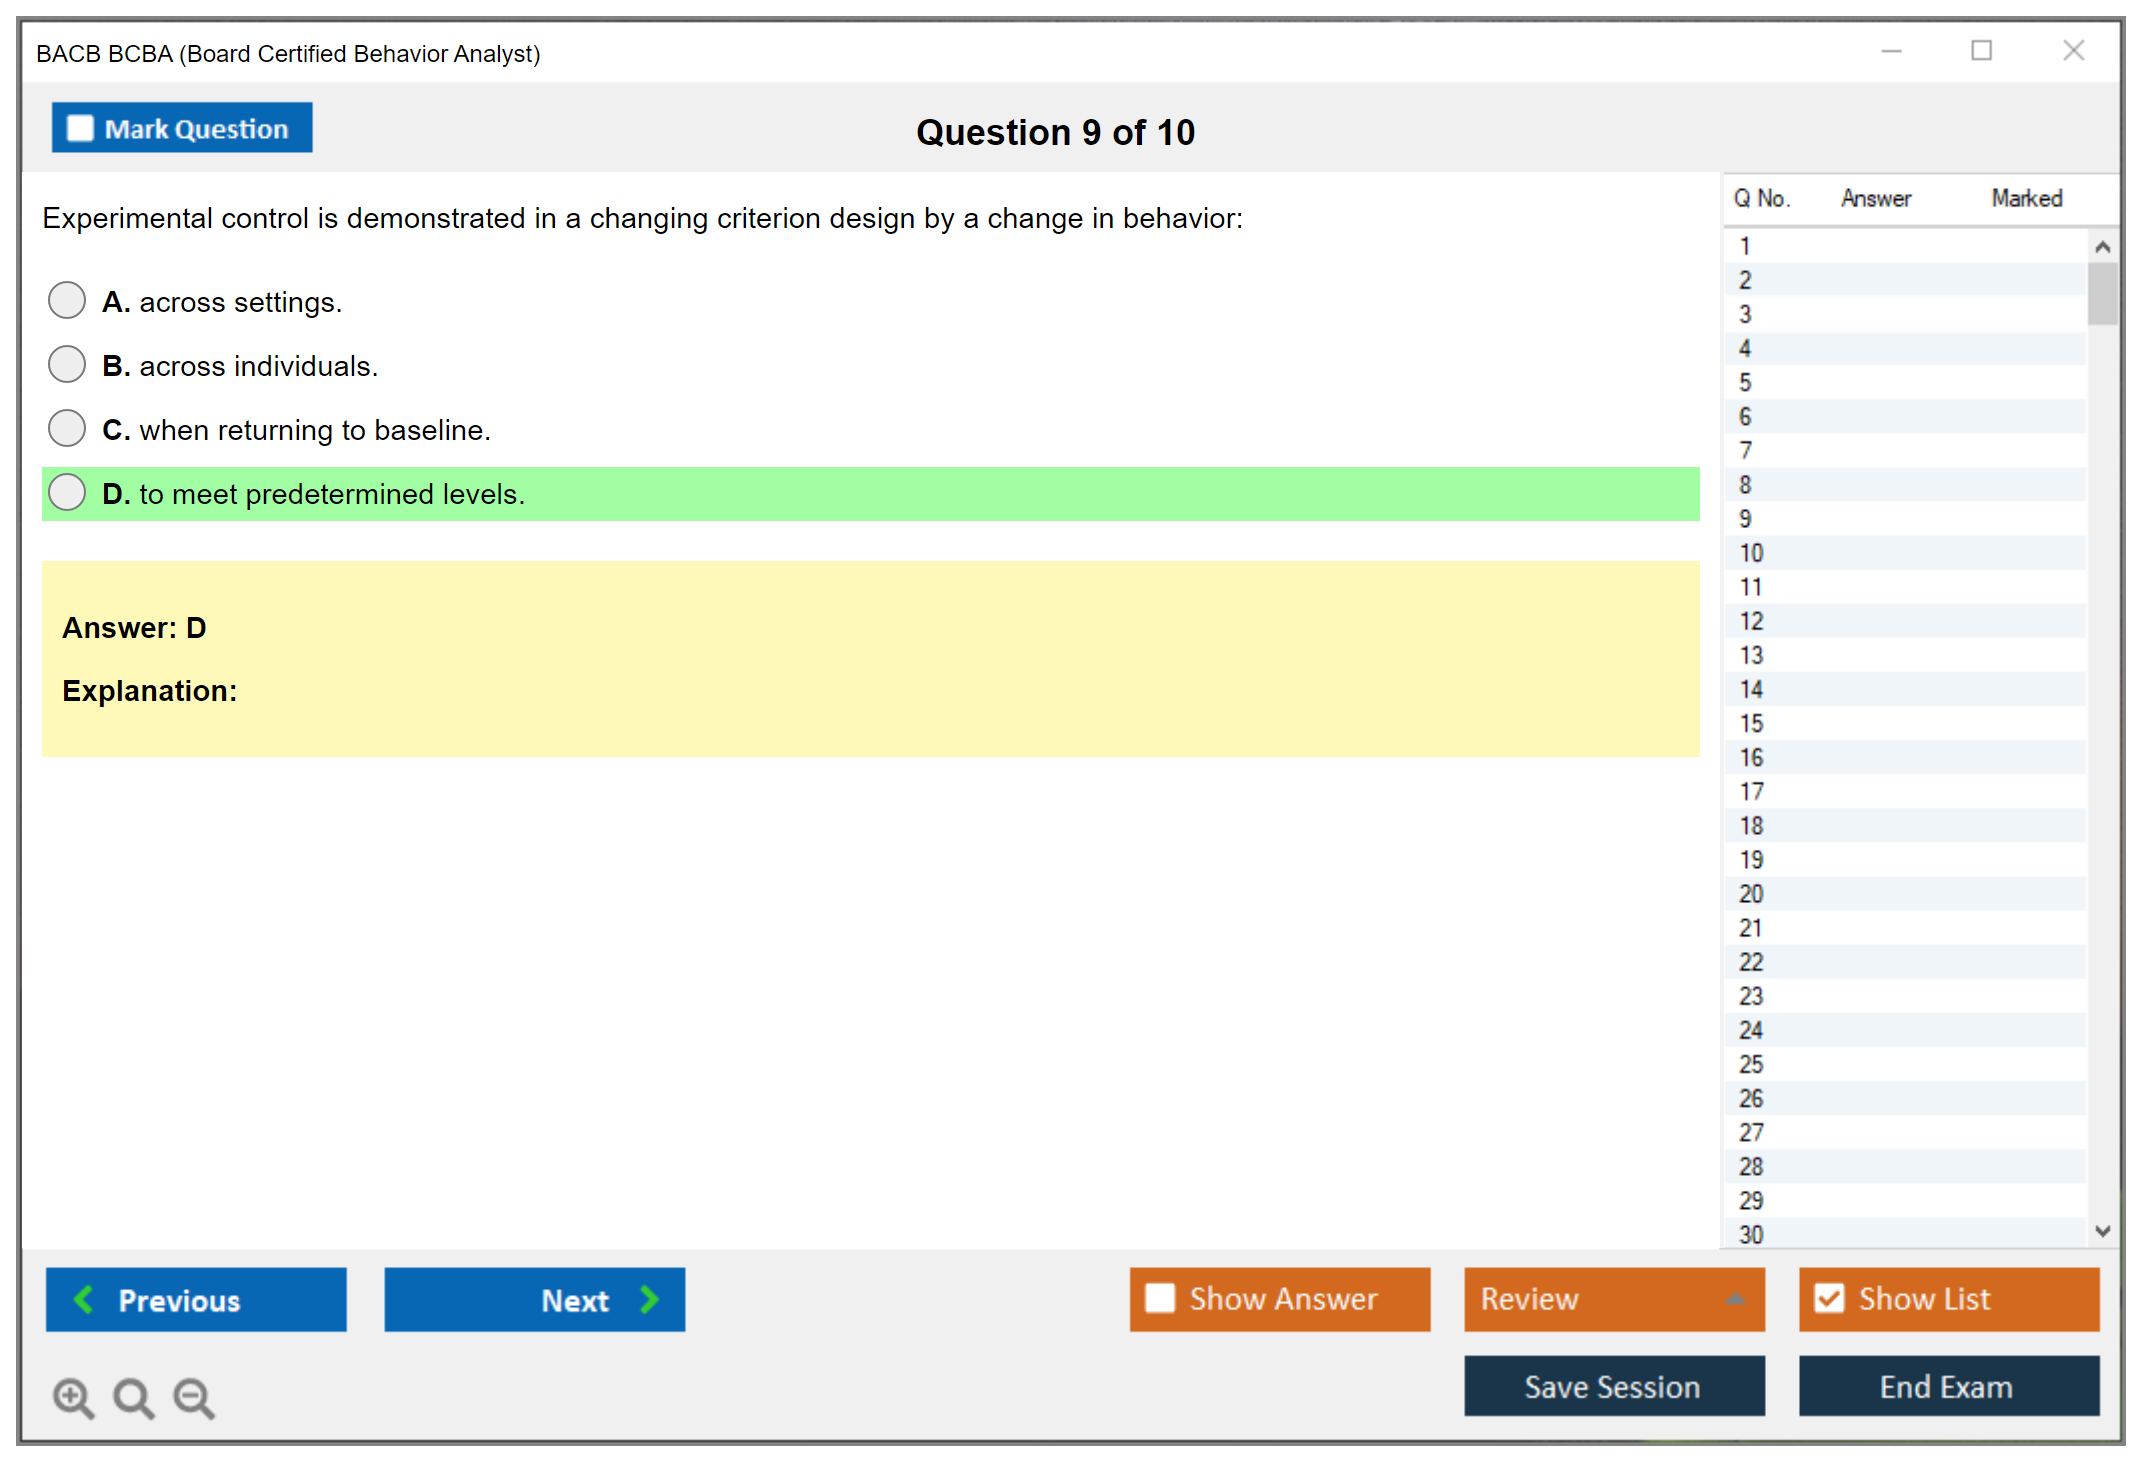The width and height of the screenshot is (2150, 1470).
Task: Uncheck the Show List checkbox
Action: [1829, 1298]
